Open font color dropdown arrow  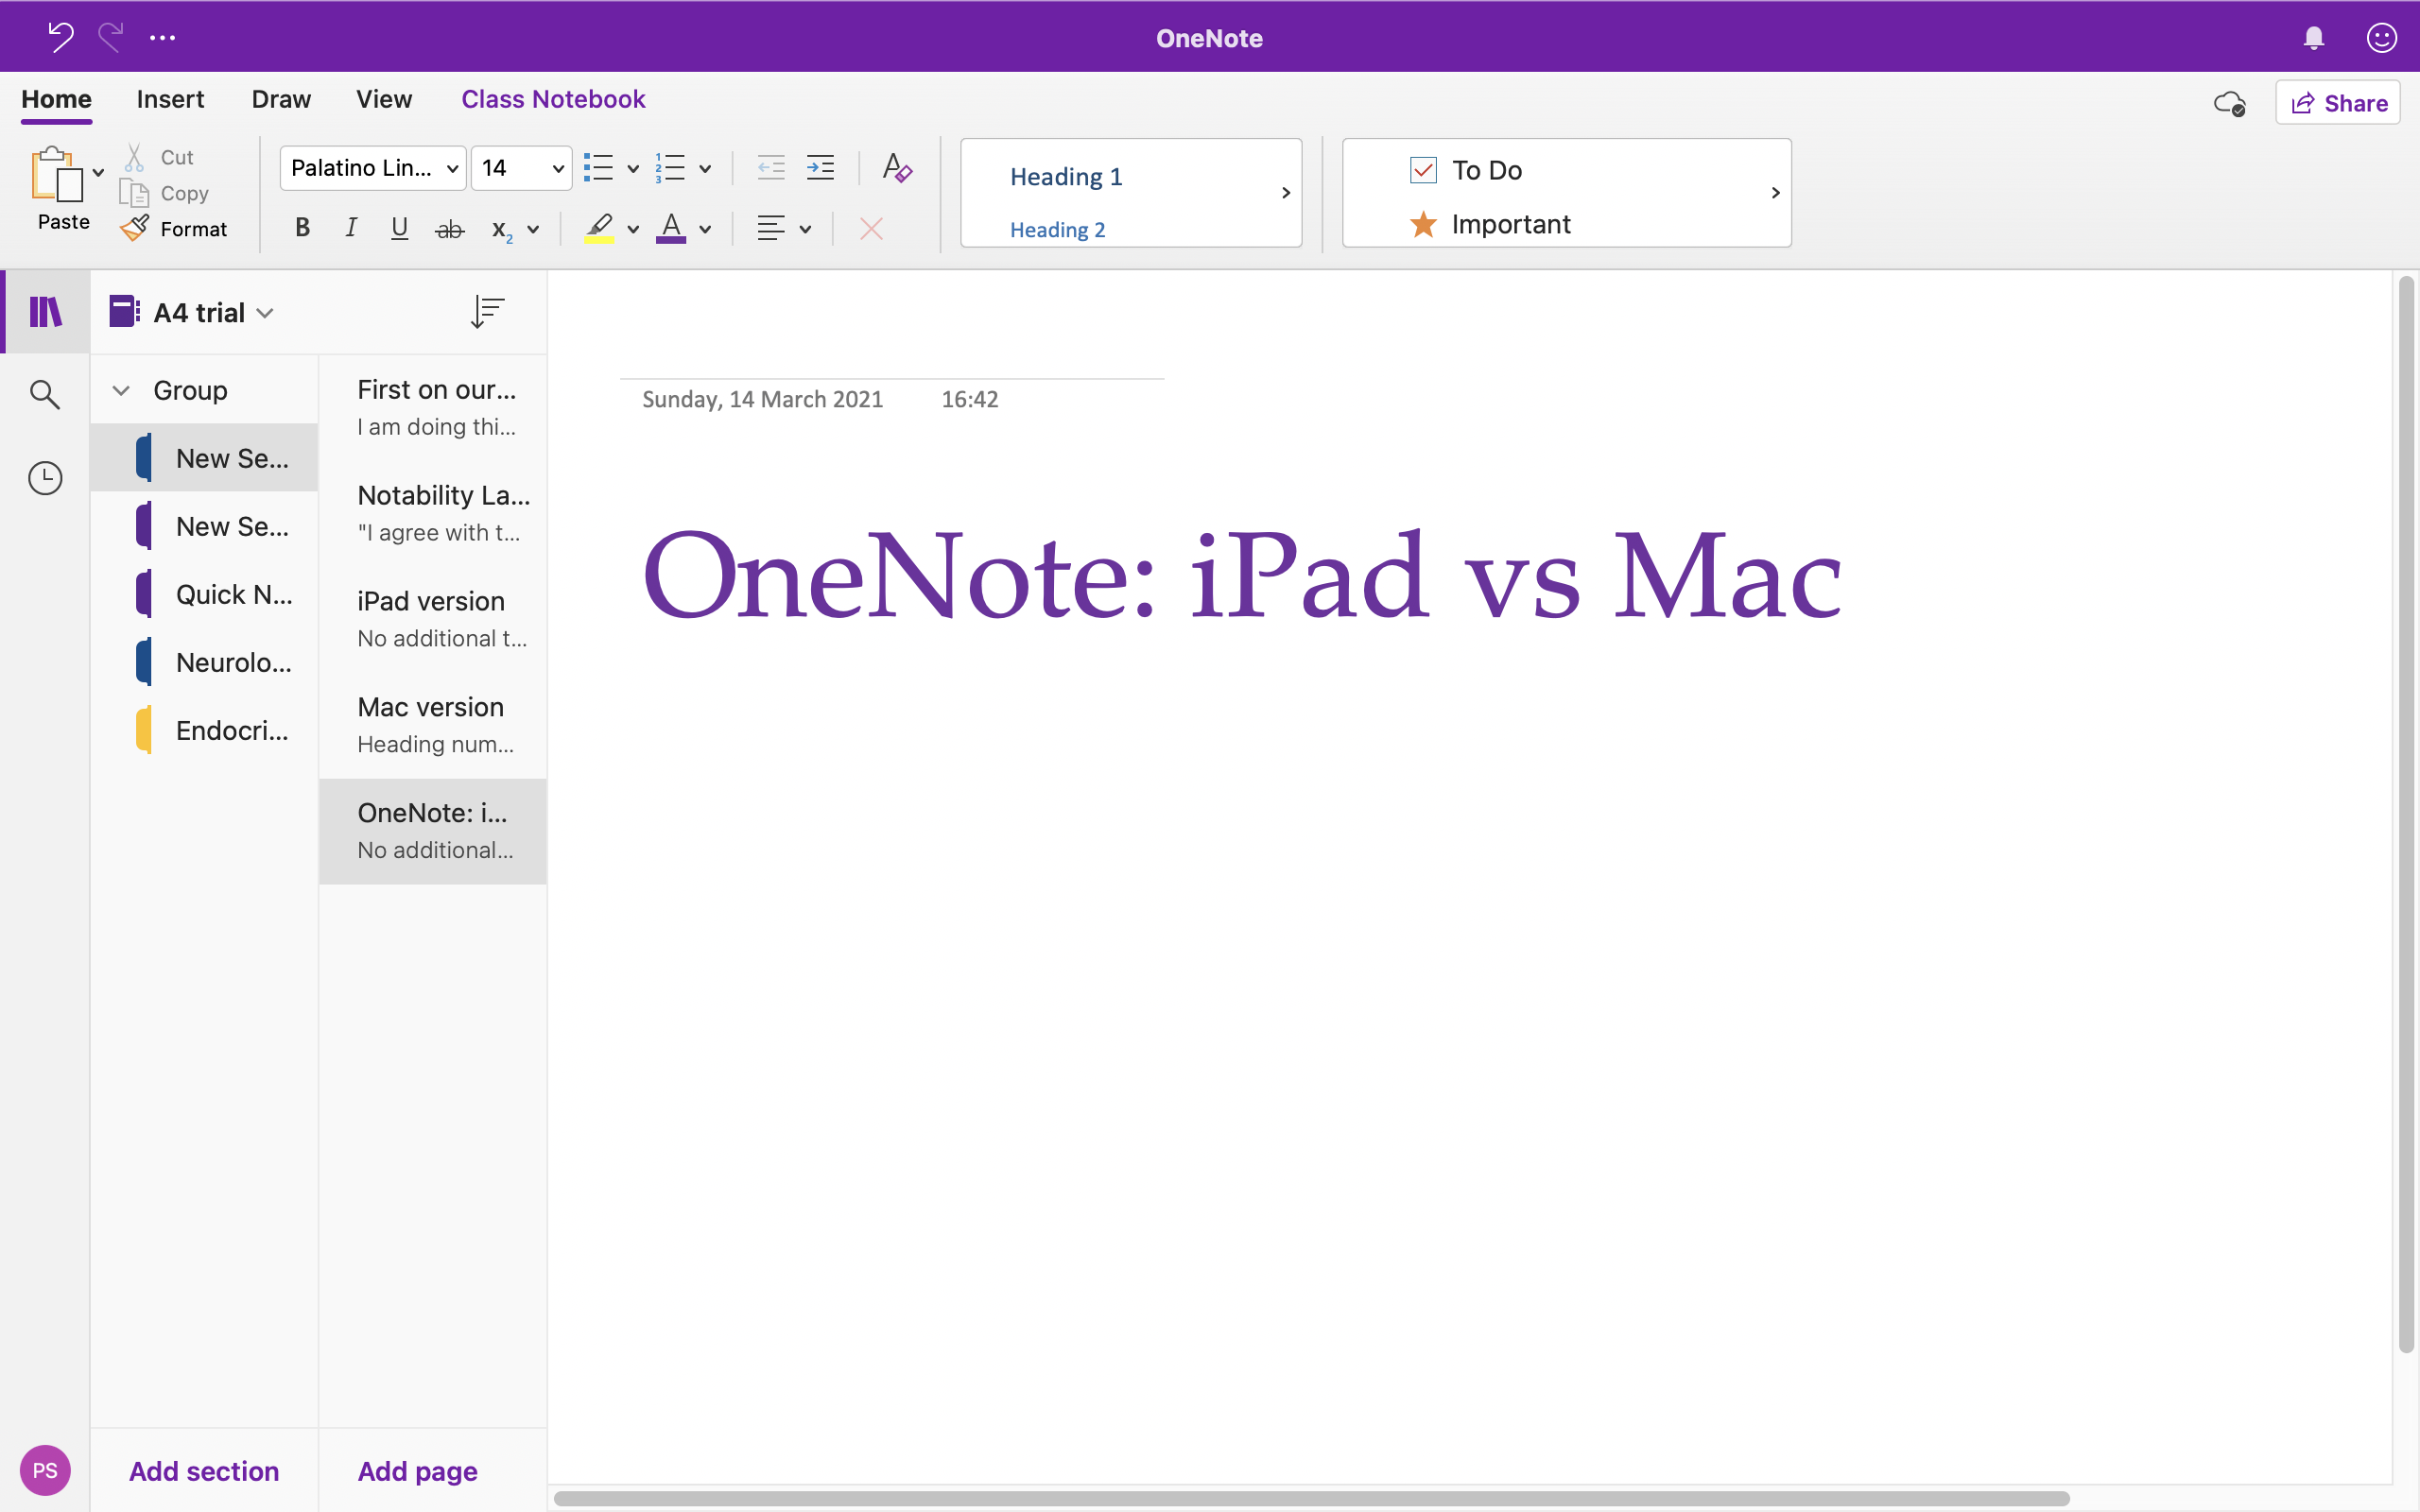705,229
